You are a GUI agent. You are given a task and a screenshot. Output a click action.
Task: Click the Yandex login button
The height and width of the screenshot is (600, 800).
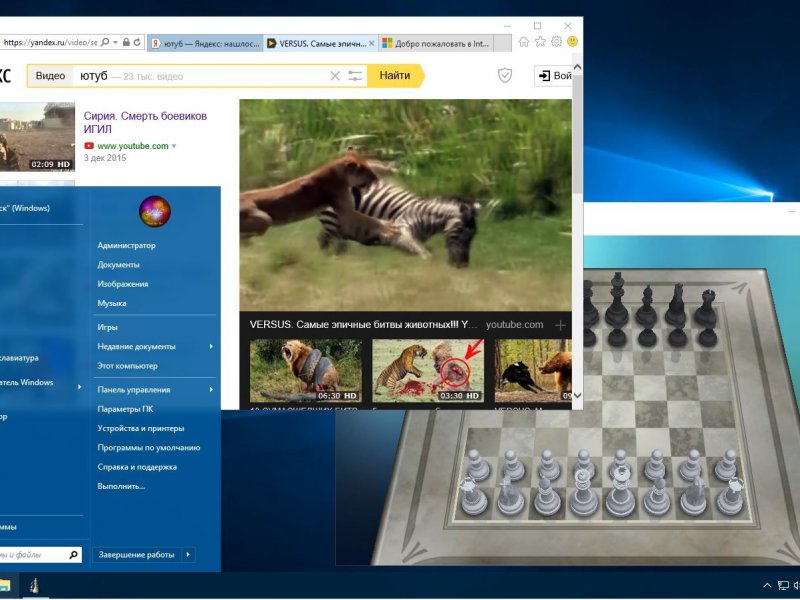[x=553, y=76]
